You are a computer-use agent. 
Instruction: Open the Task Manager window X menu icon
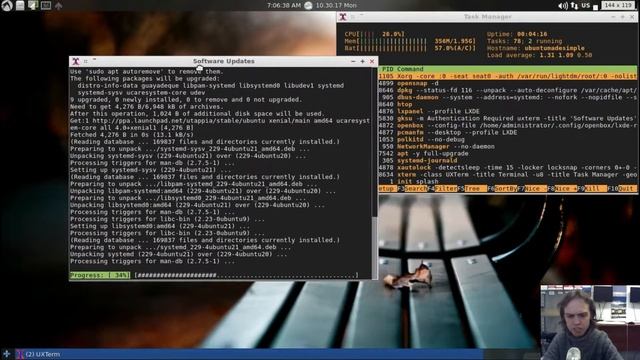343,17
